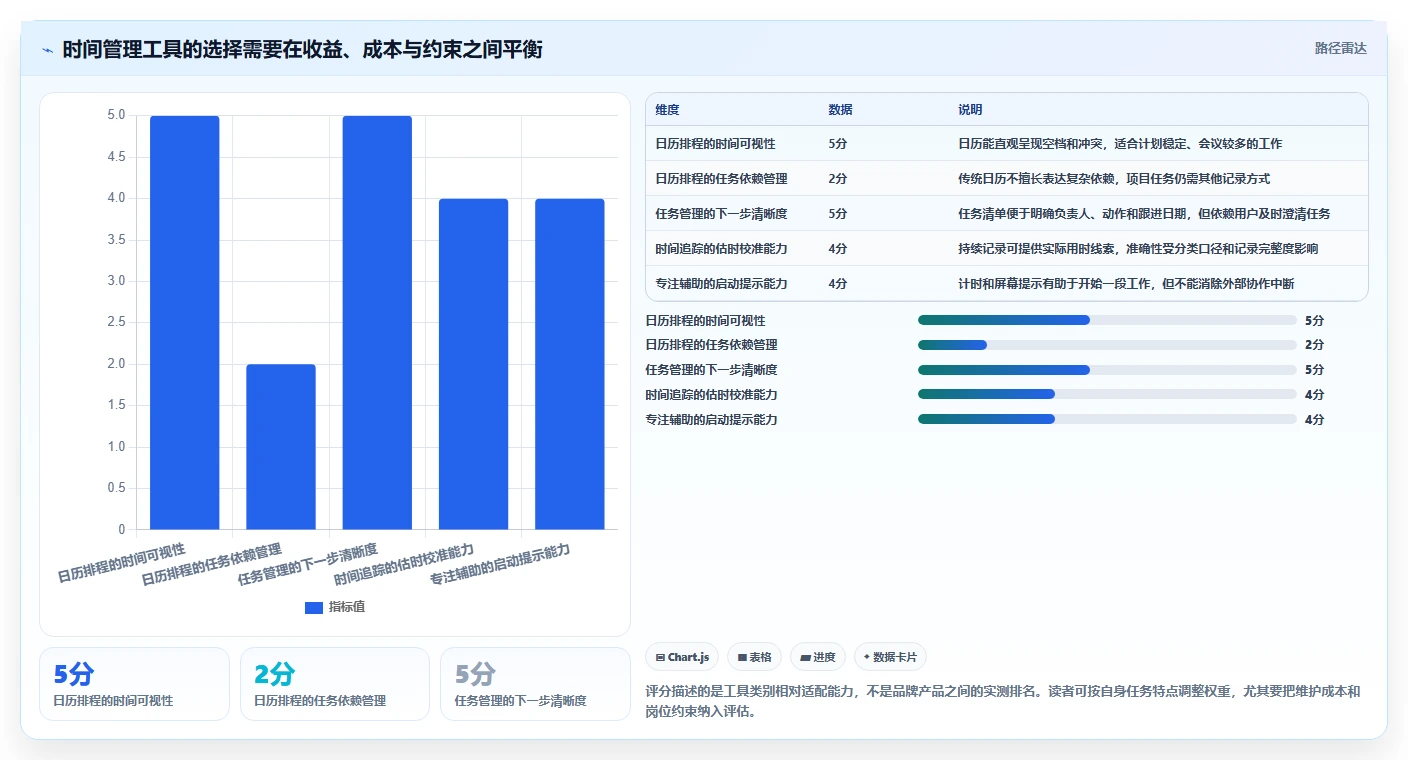Click the footnote starting 评分描述的是工具类别
Viewport: 1408px width, 760px height.
tap(1004, 702)
